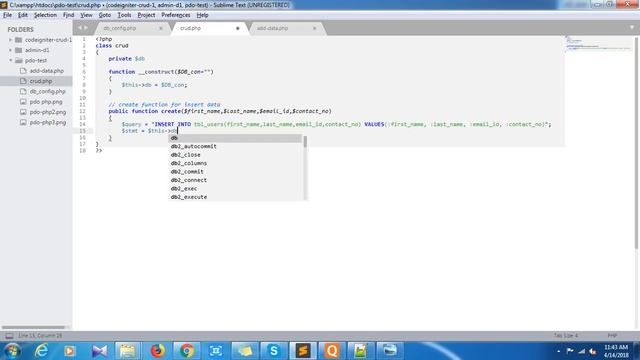Choose 'db' autocomplete suggestion

click(x=236, y=138)
